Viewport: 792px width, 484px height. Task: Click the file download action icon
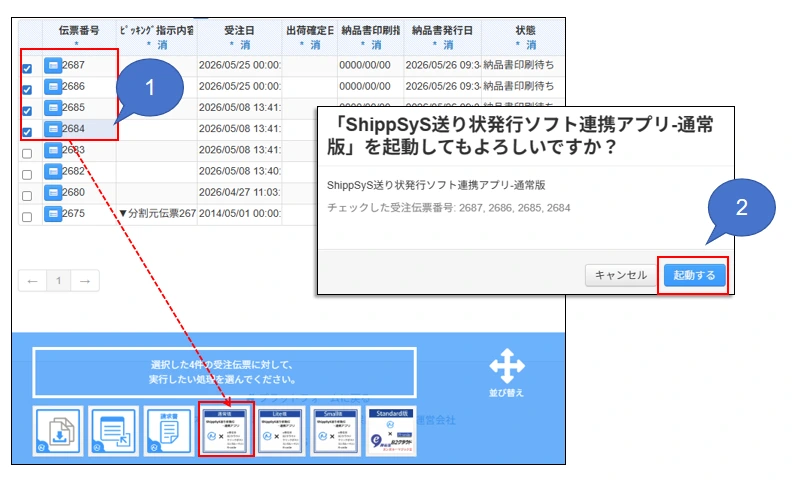click(x=58, y=431)
